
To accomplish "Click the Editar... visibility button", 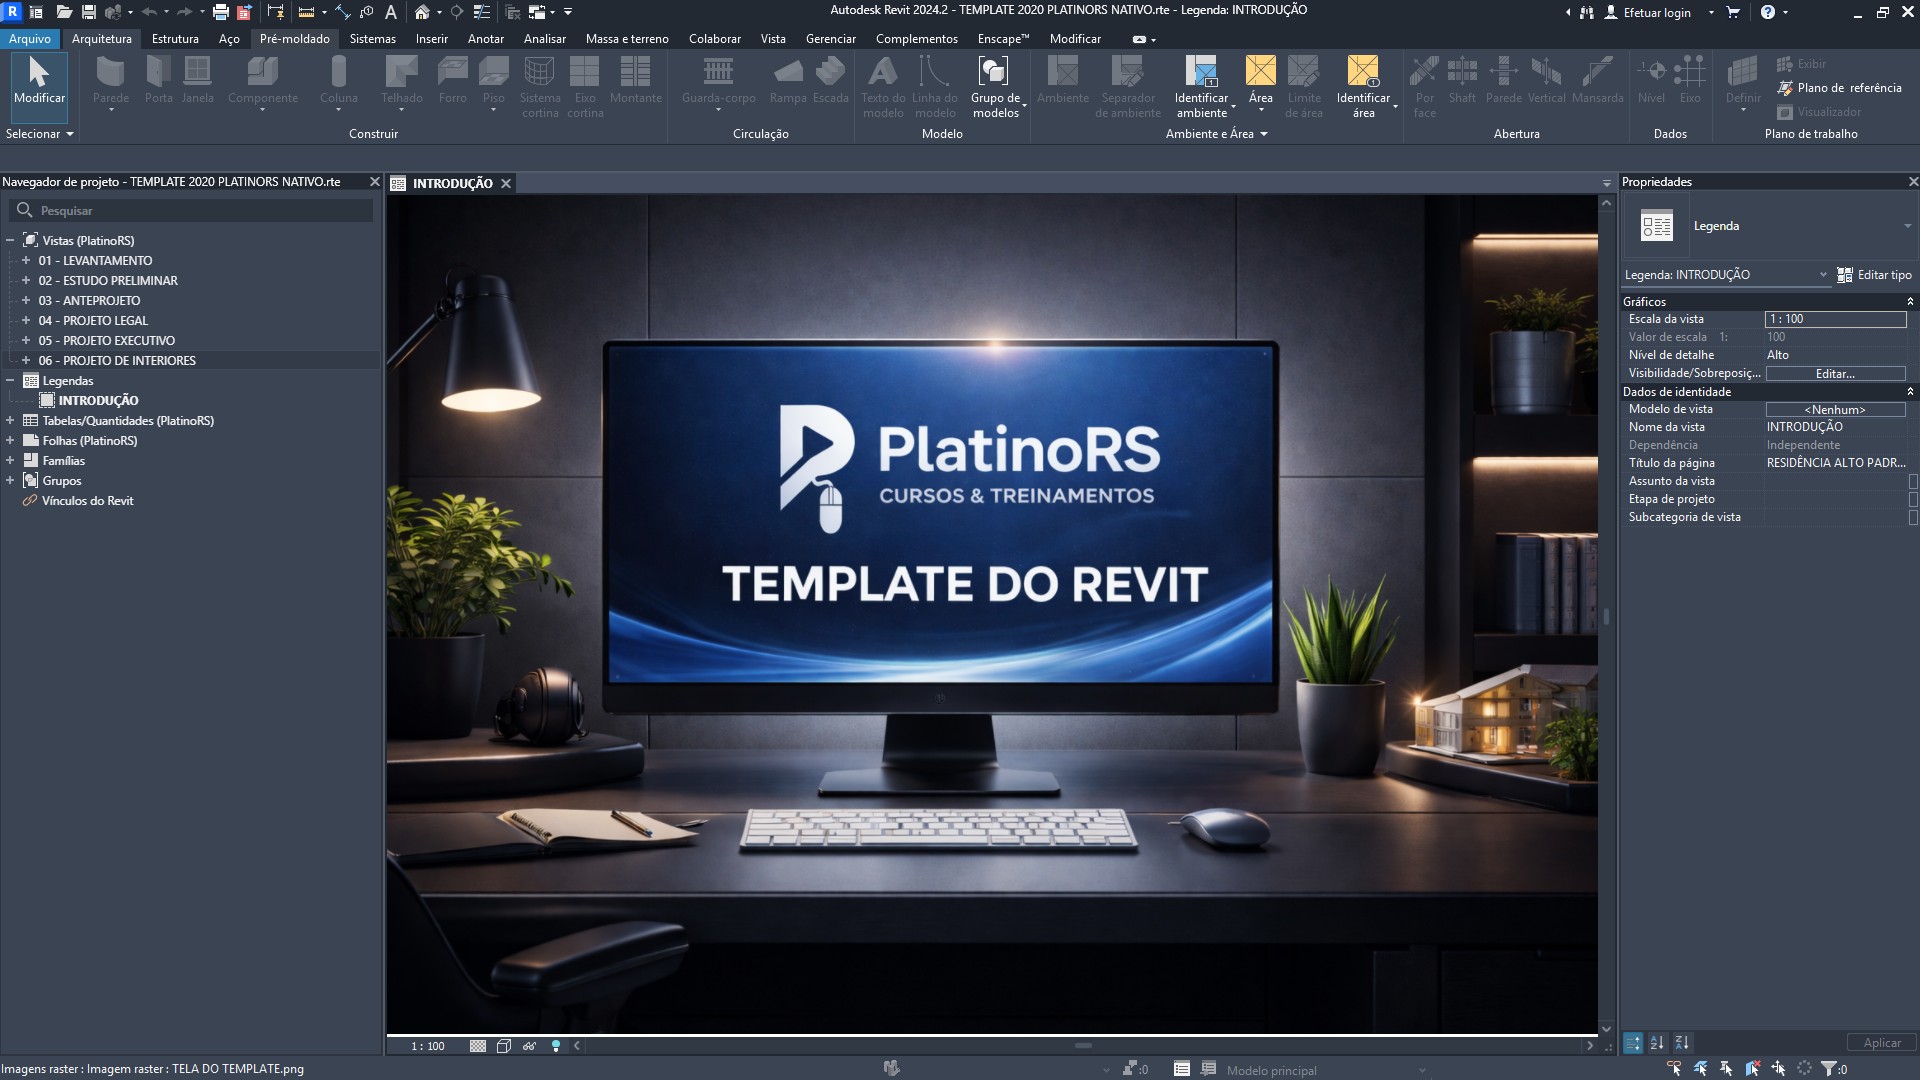I will [x=1835, y=373].
